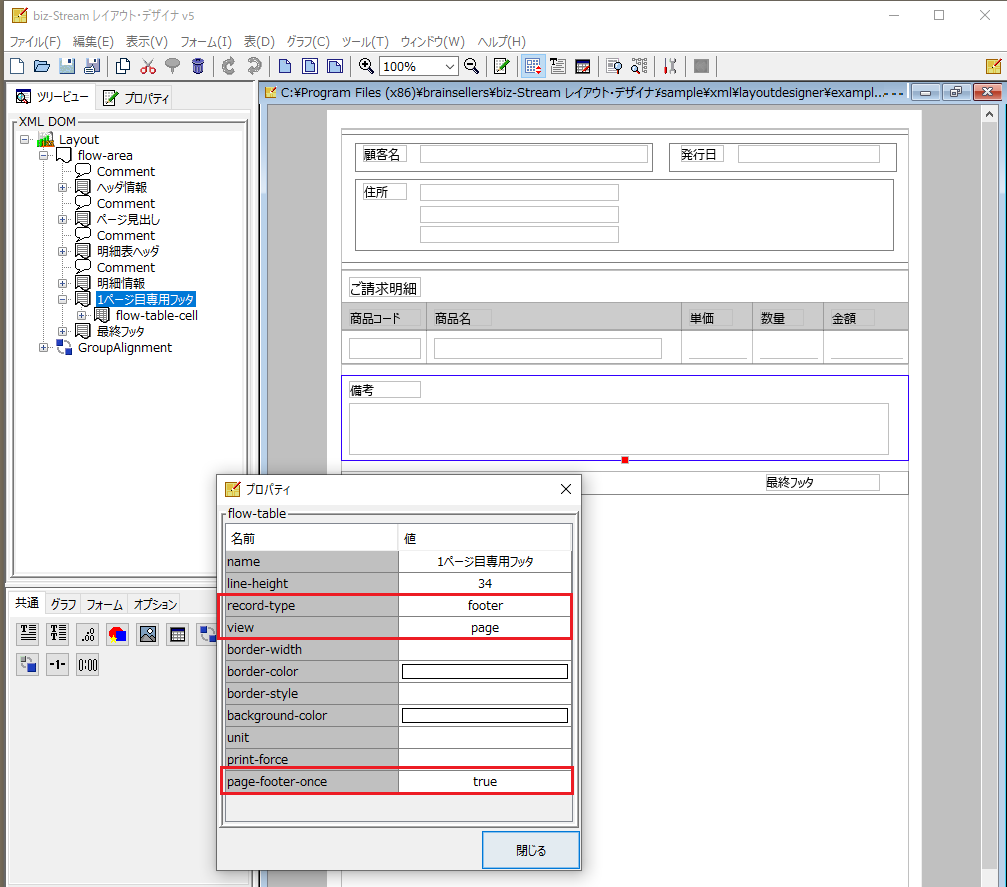The image size is (1007, 887).
Task: Expand the GroupAlignment tree node
Action: pos(44,347)
